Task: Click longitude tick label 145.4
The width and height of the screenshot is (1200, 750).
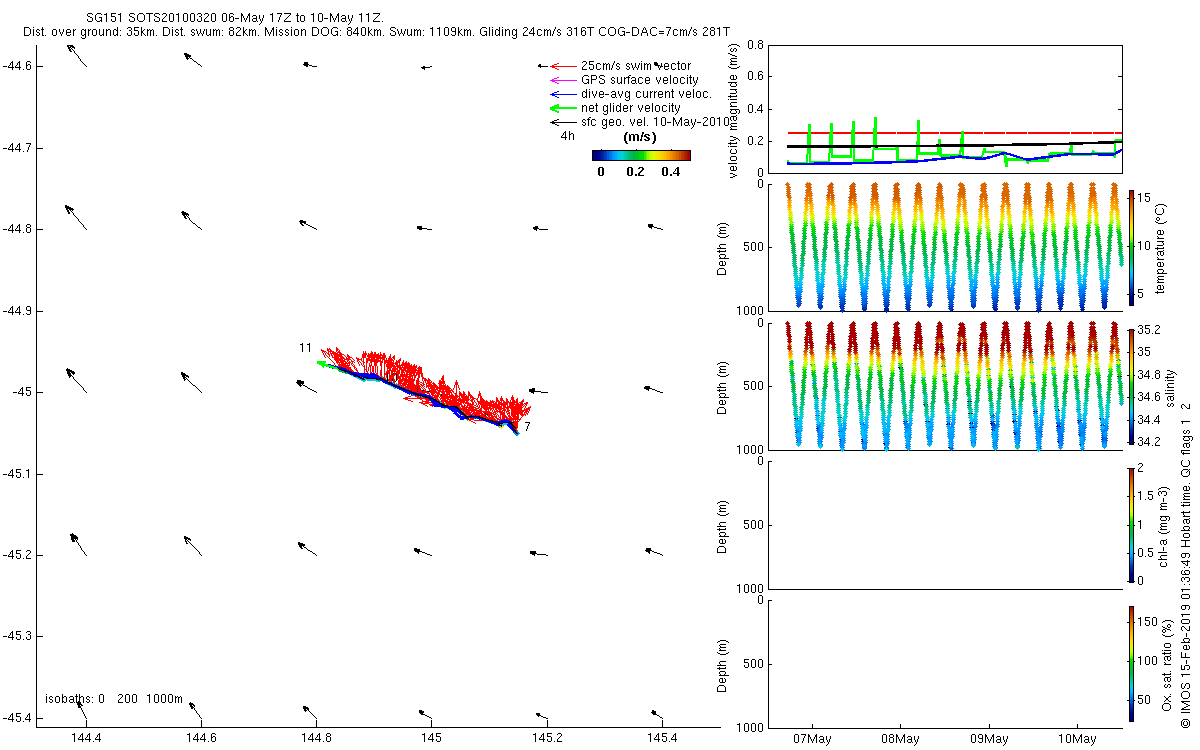Action: [661, 738]
